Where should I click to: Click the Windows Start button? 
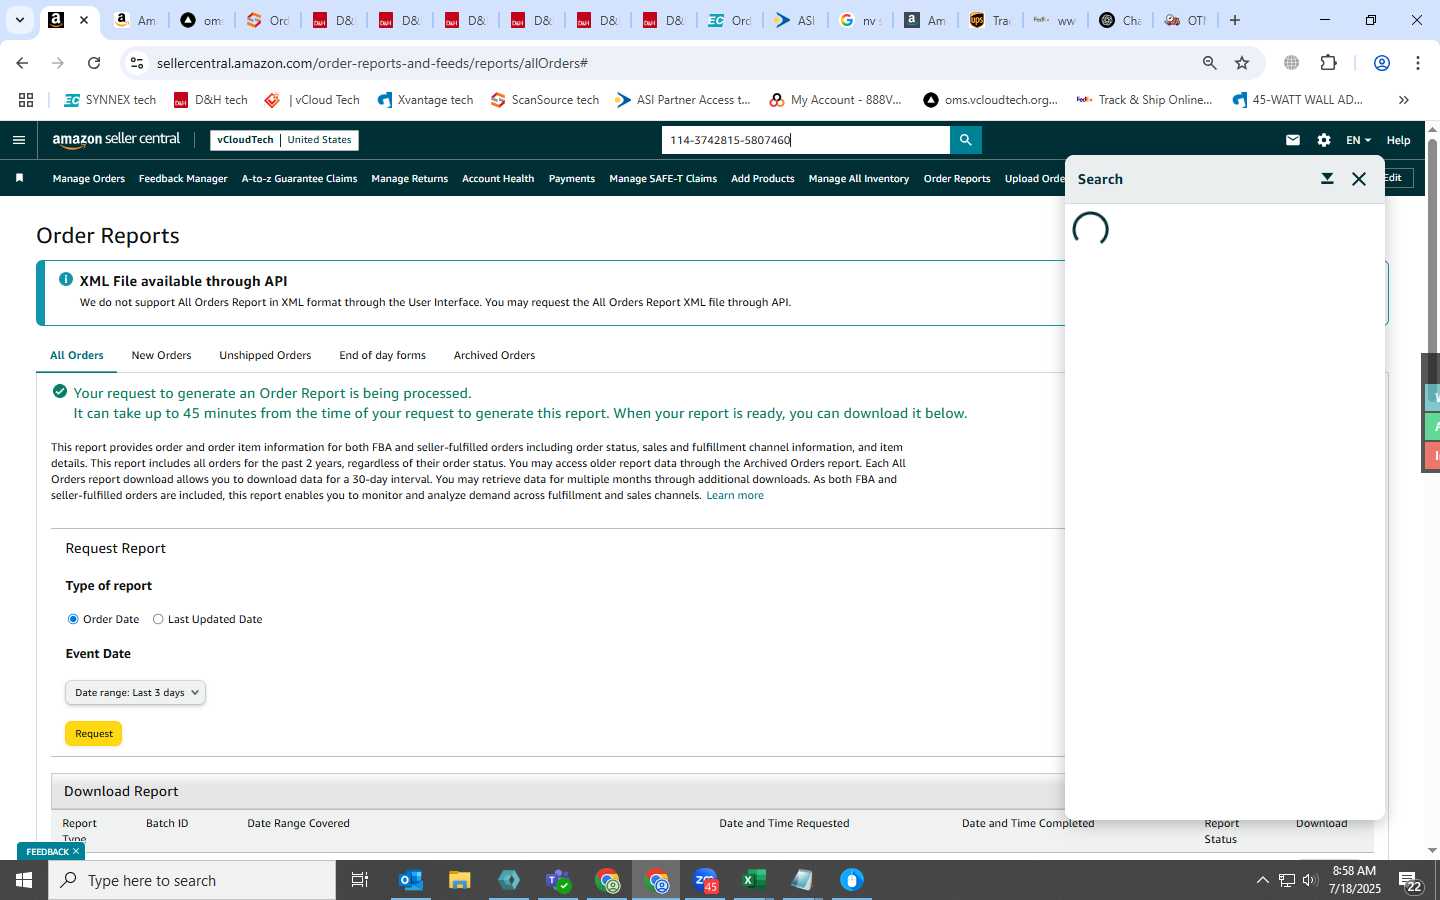(24, 880)
